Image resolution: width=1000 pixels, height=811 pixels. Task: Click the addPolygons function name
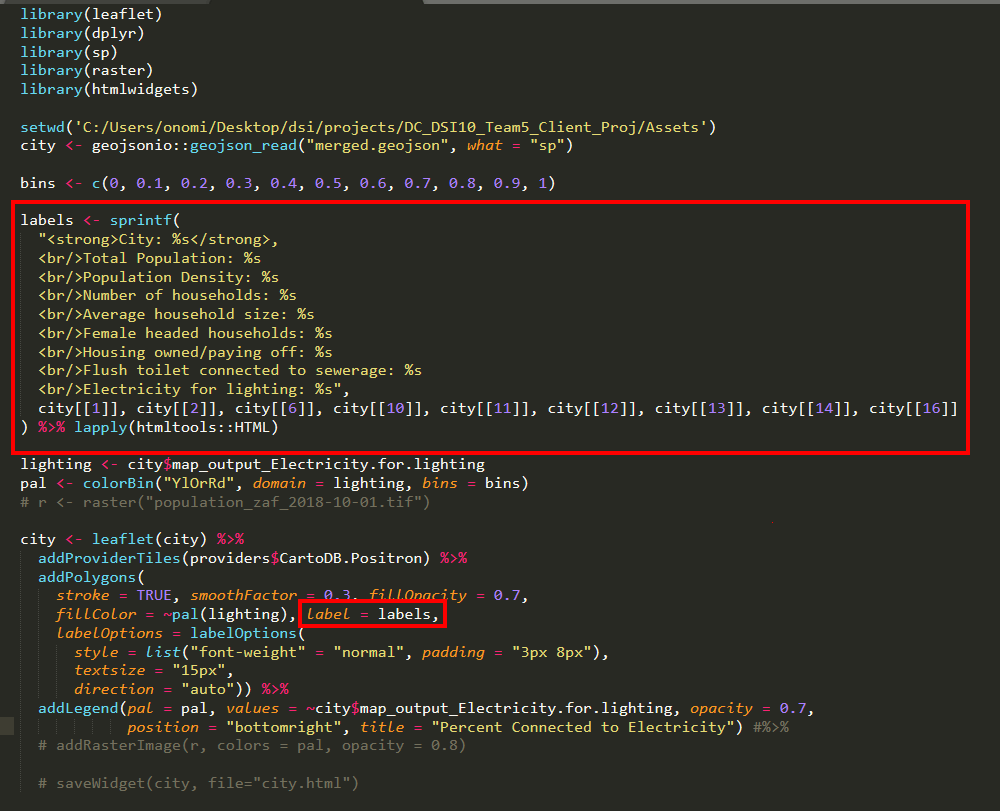click(88, 576)
